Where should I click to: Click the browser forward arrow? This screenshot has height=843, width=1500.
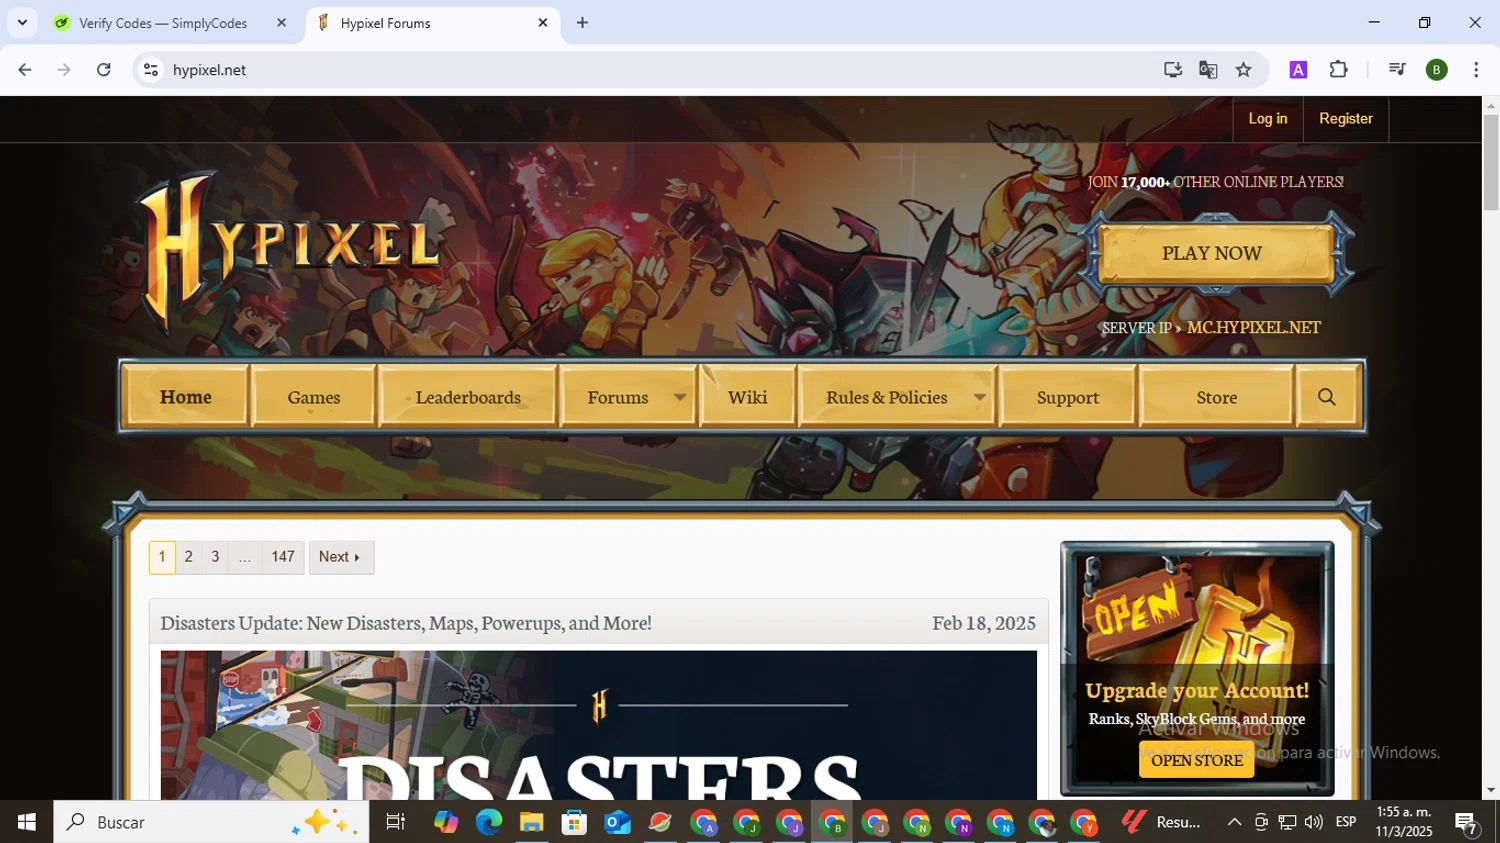(x=64, y=70)
